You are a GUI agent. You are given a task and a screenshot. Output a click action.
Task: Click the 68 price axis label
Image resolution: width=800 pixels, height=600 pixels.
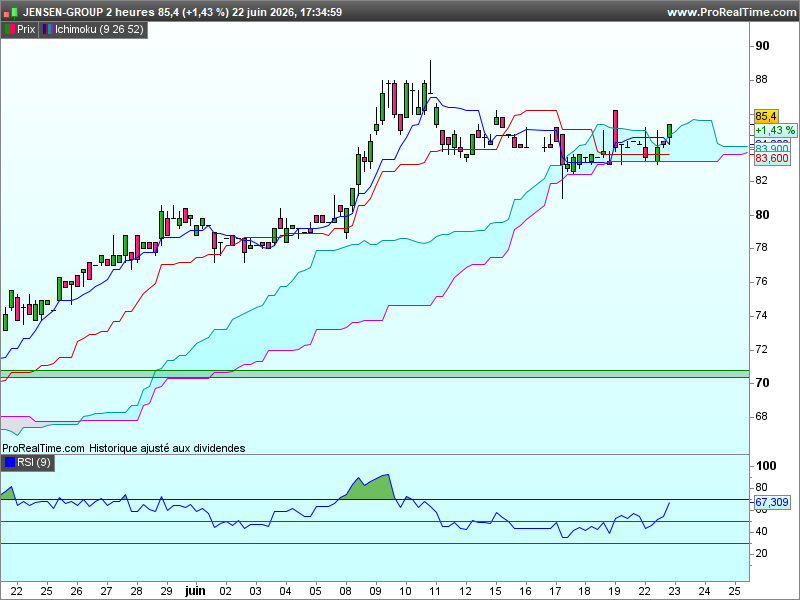coord(761,417)
